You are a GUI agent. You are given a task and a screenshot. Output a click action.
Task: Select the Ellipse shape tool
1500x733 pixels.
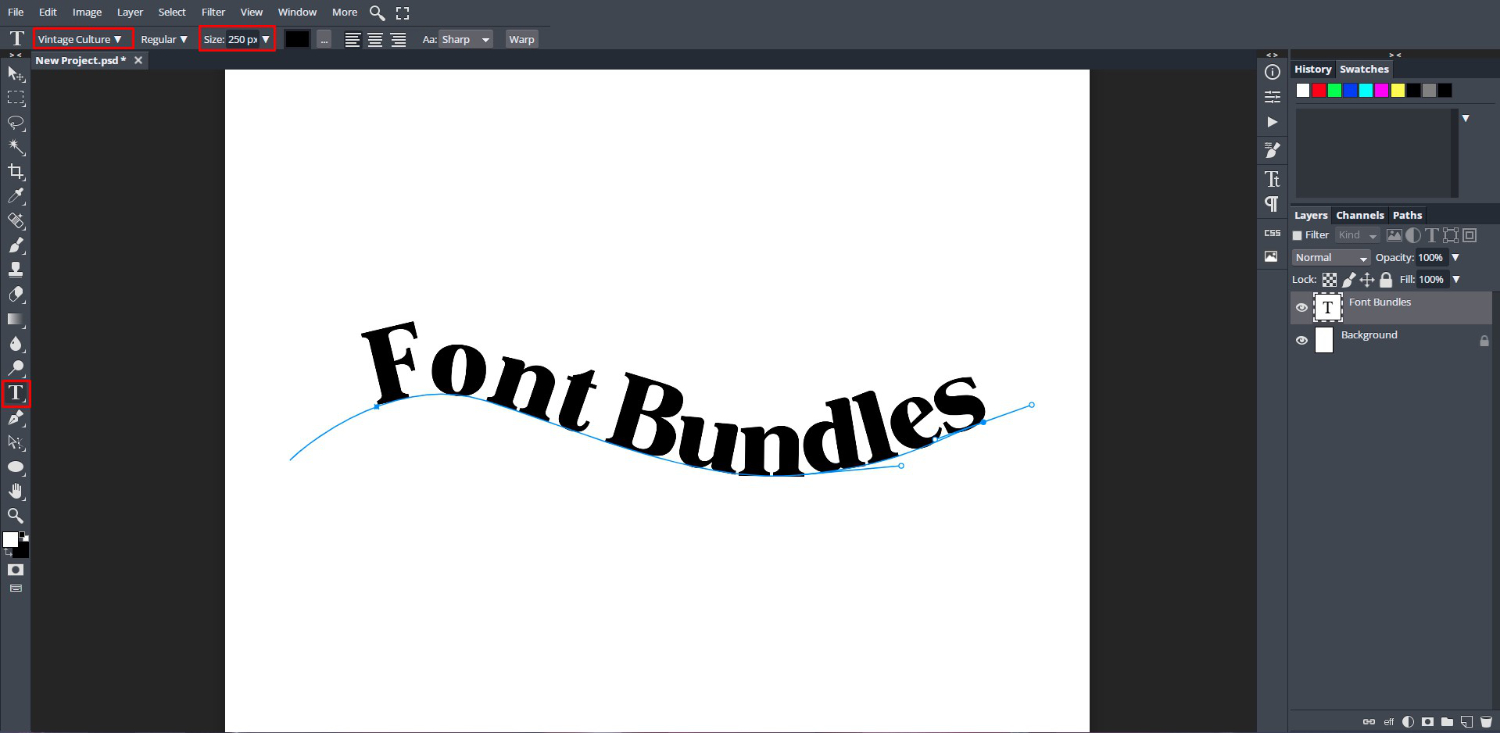point(16,467)
